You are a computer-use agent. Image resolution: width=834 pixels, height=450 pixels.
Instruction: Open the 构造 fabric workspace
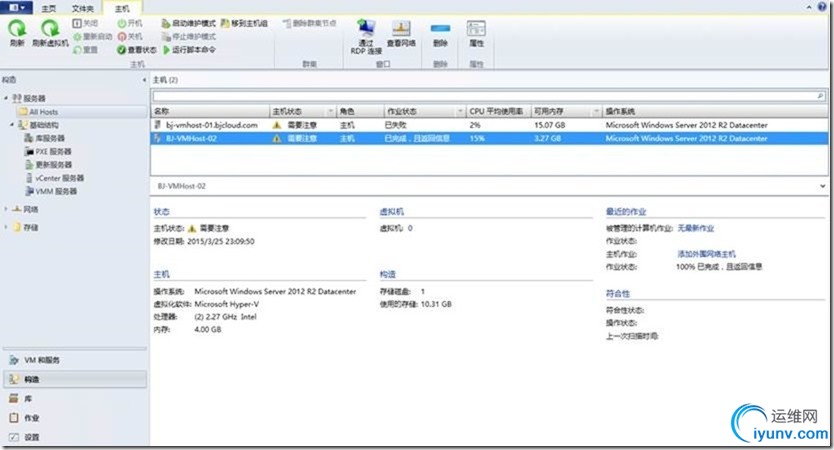(x=74, y=379)
